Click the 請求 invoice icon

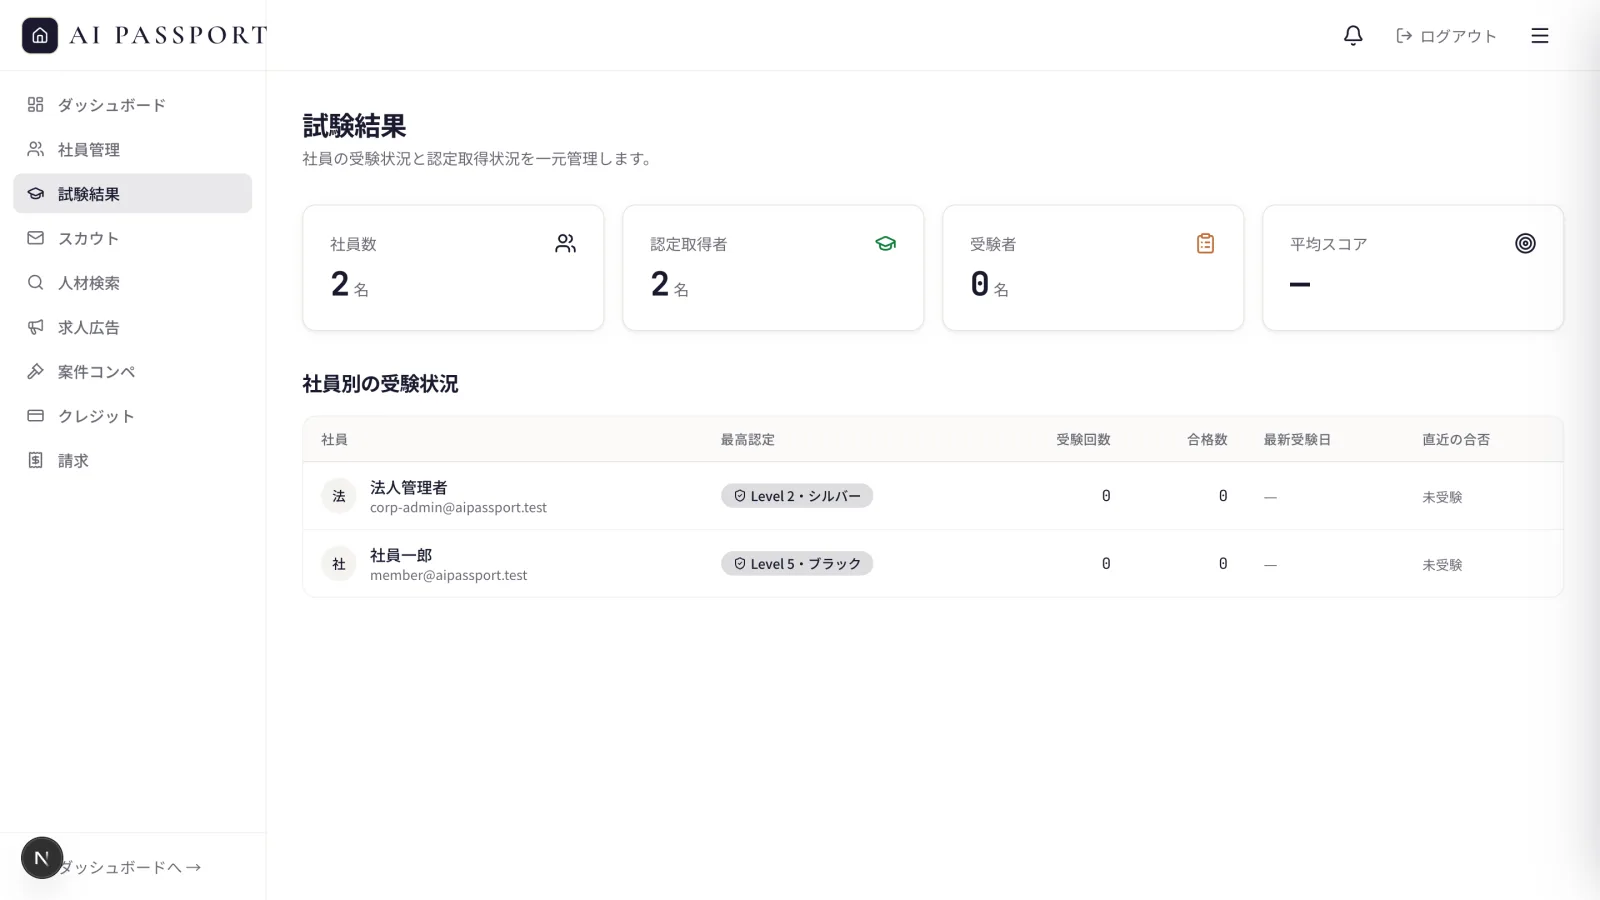click(36, 460)
